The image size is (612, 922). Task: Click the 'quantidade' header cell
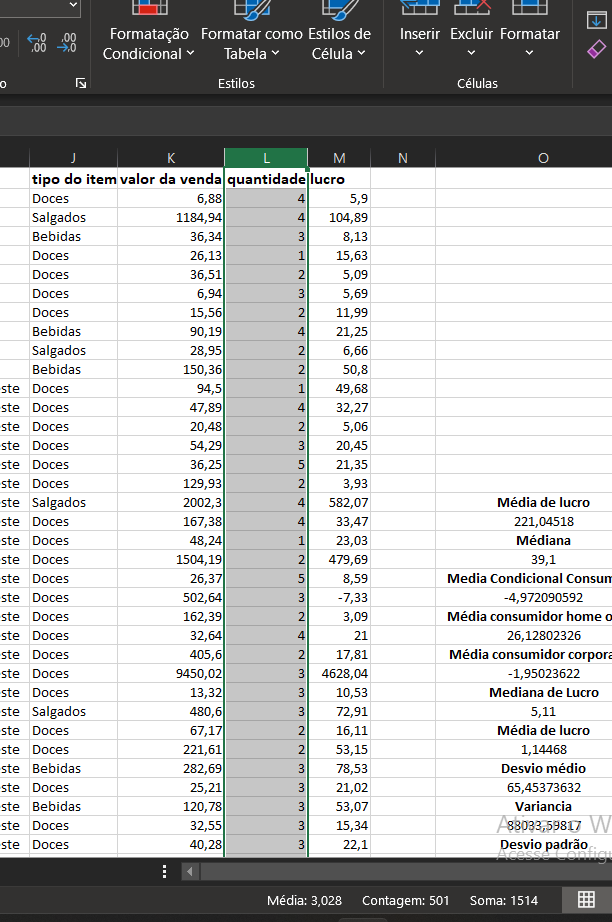[x=266, y=179]
